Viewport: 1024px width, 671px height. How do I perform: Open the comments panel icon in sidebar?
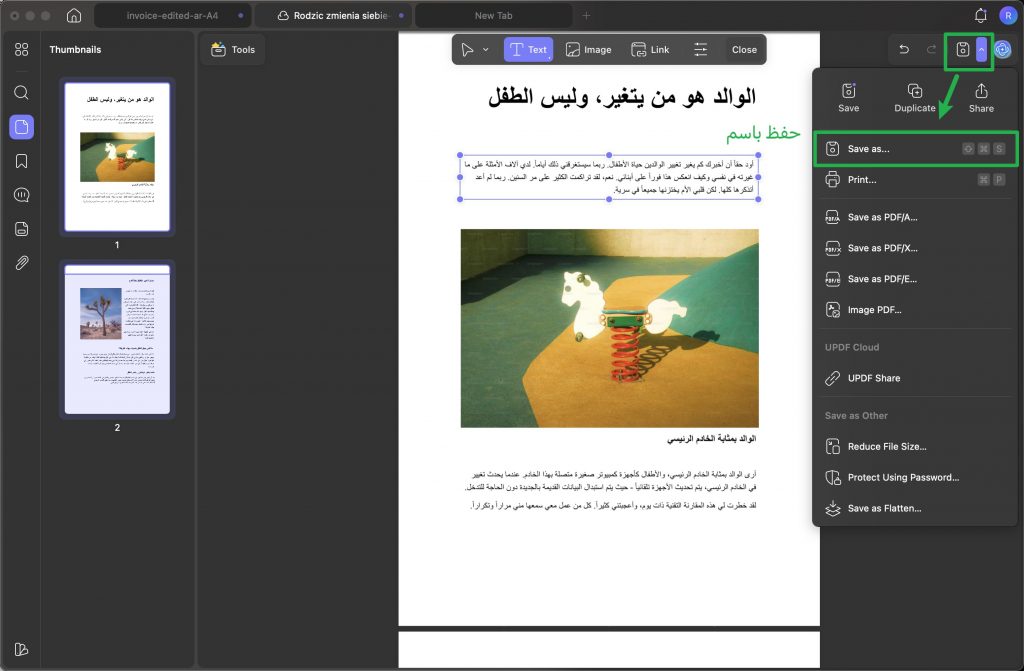point(22,195)
